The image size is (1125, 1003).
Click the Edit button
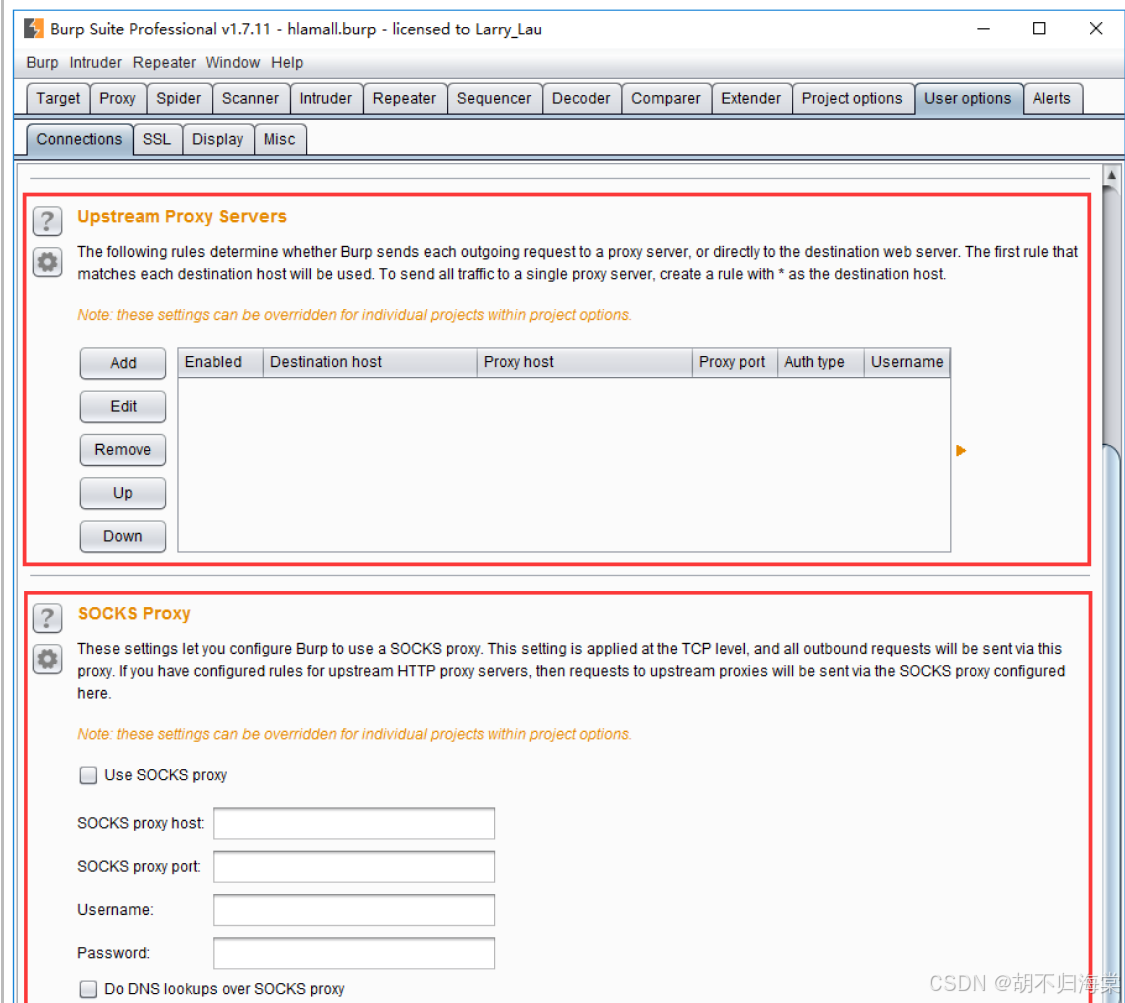123,406
